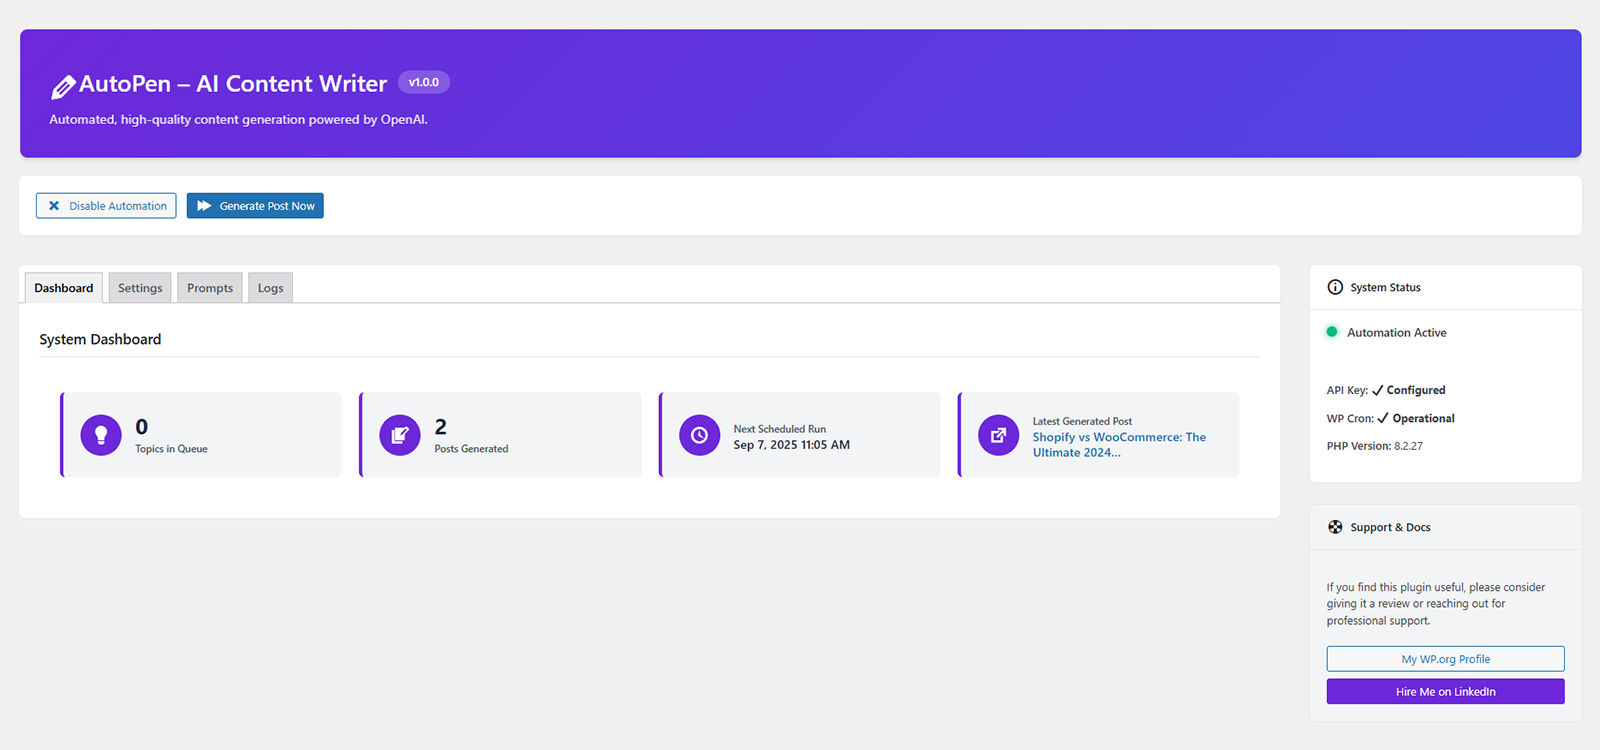Click the AutoPen pencil logo icon
The height and width of the screenshot is (750, 1600).
pyautogui.click(x=63, y=87)
